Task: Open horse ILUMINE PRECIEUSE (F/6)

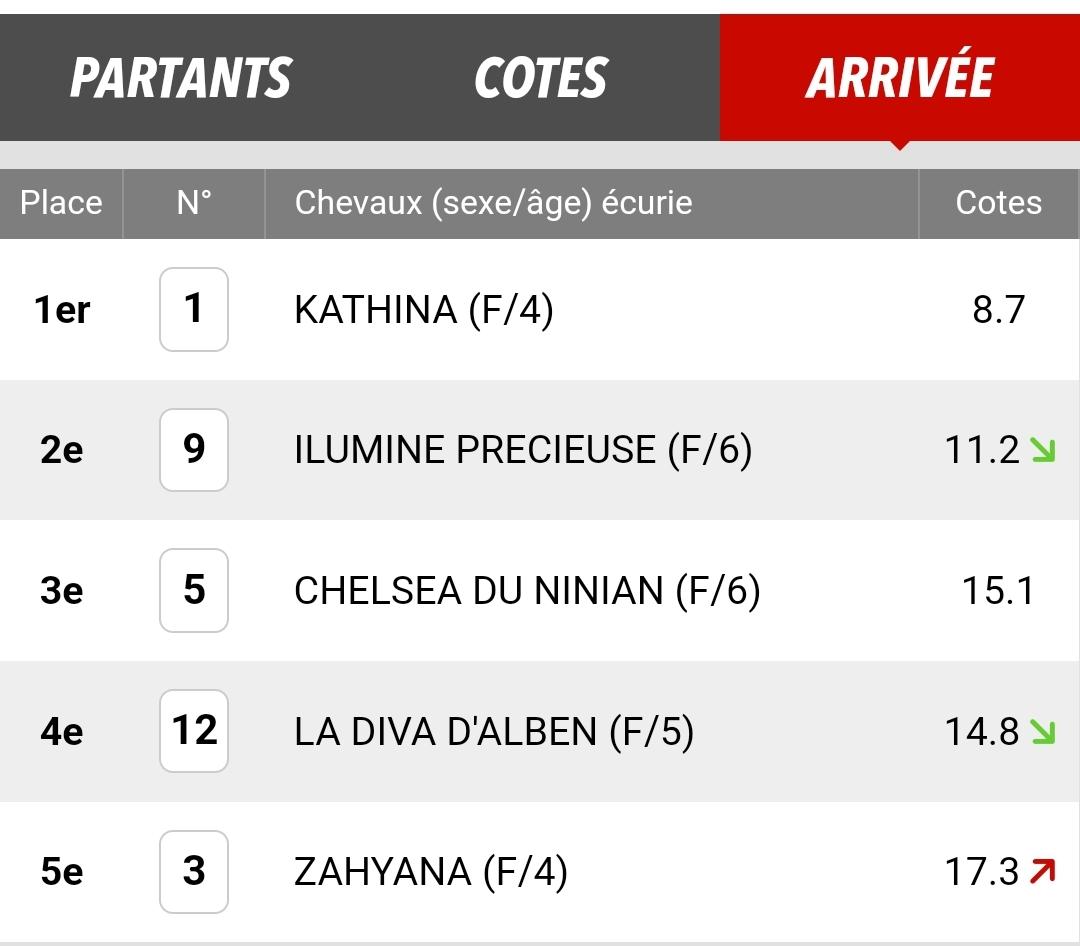Action: point(523,450)
